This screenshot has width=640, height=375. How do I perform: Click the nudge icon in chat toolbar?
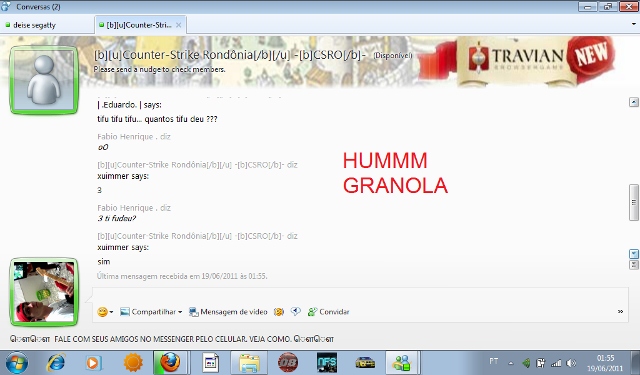click(x=279, y=312)
